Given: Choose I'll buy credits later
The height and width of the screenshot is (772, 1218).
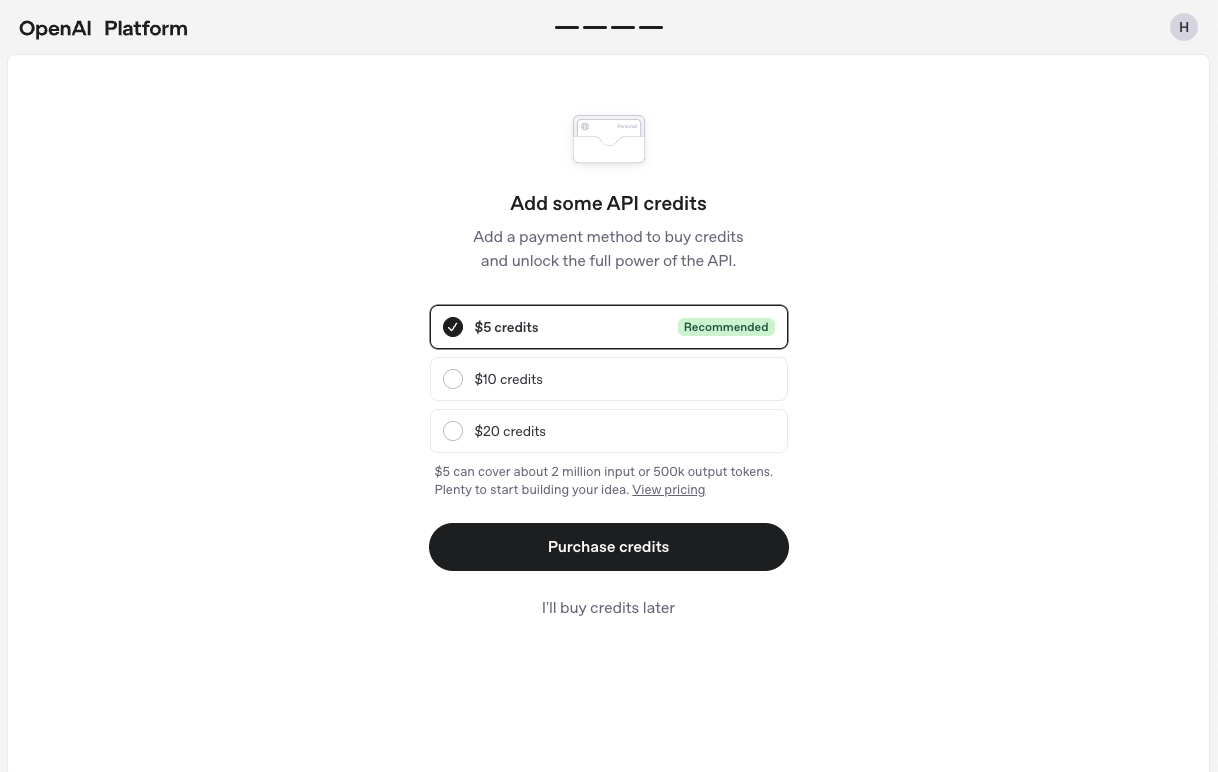Looking at the screenshot, I should coord(608,608).
